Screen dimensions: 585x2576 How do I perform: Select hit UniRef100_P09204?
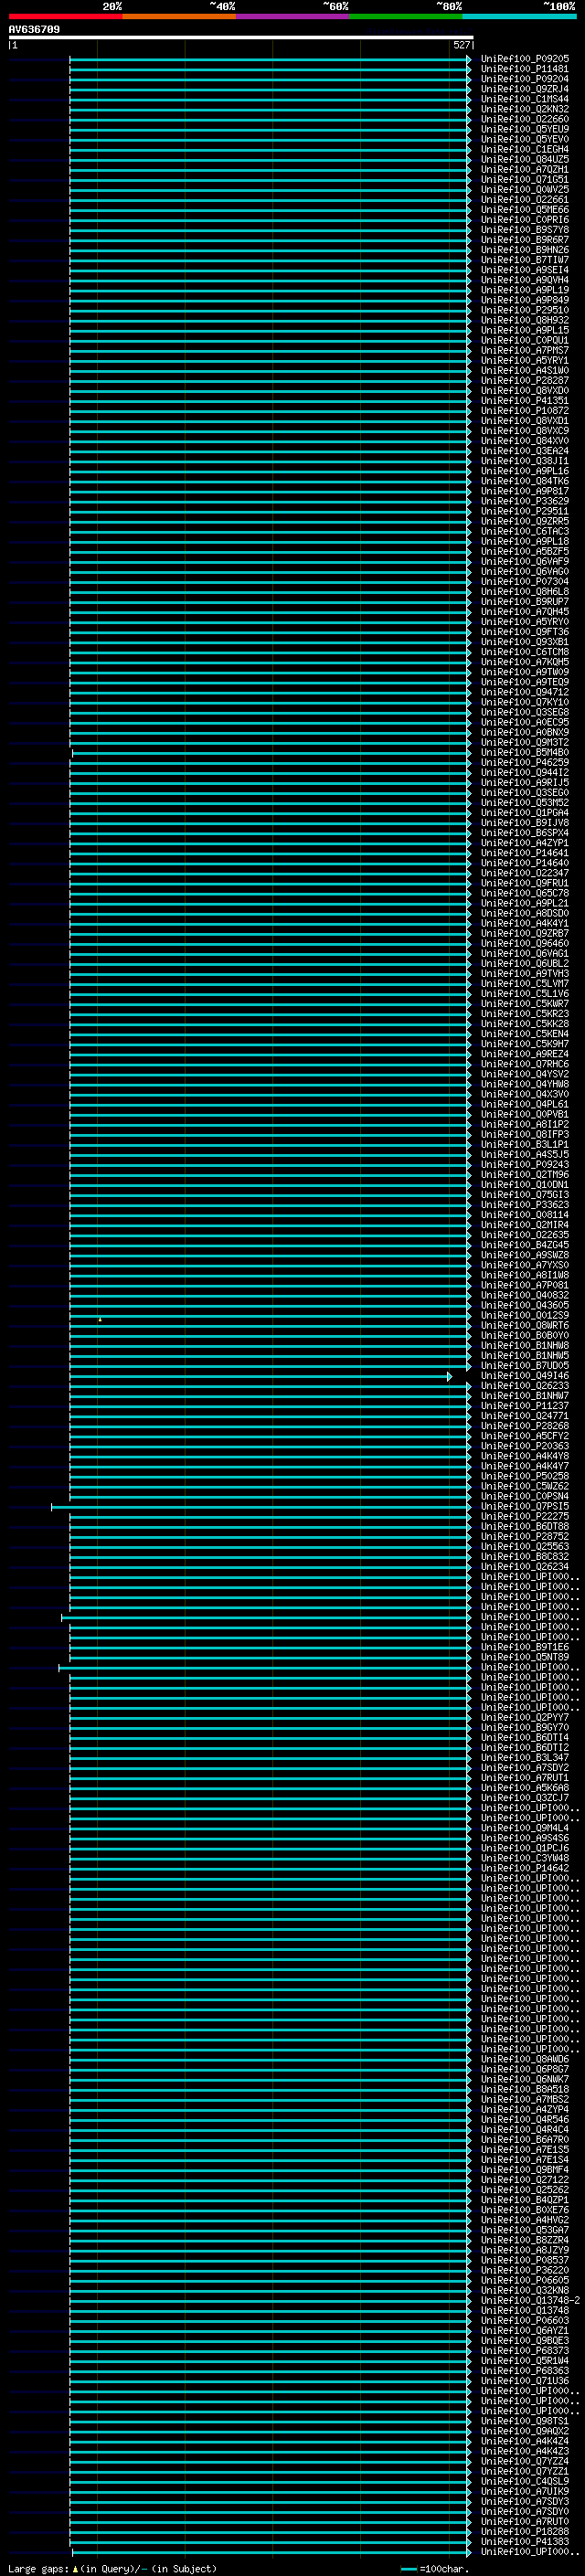pyautogui.click(x=524, y=79)
